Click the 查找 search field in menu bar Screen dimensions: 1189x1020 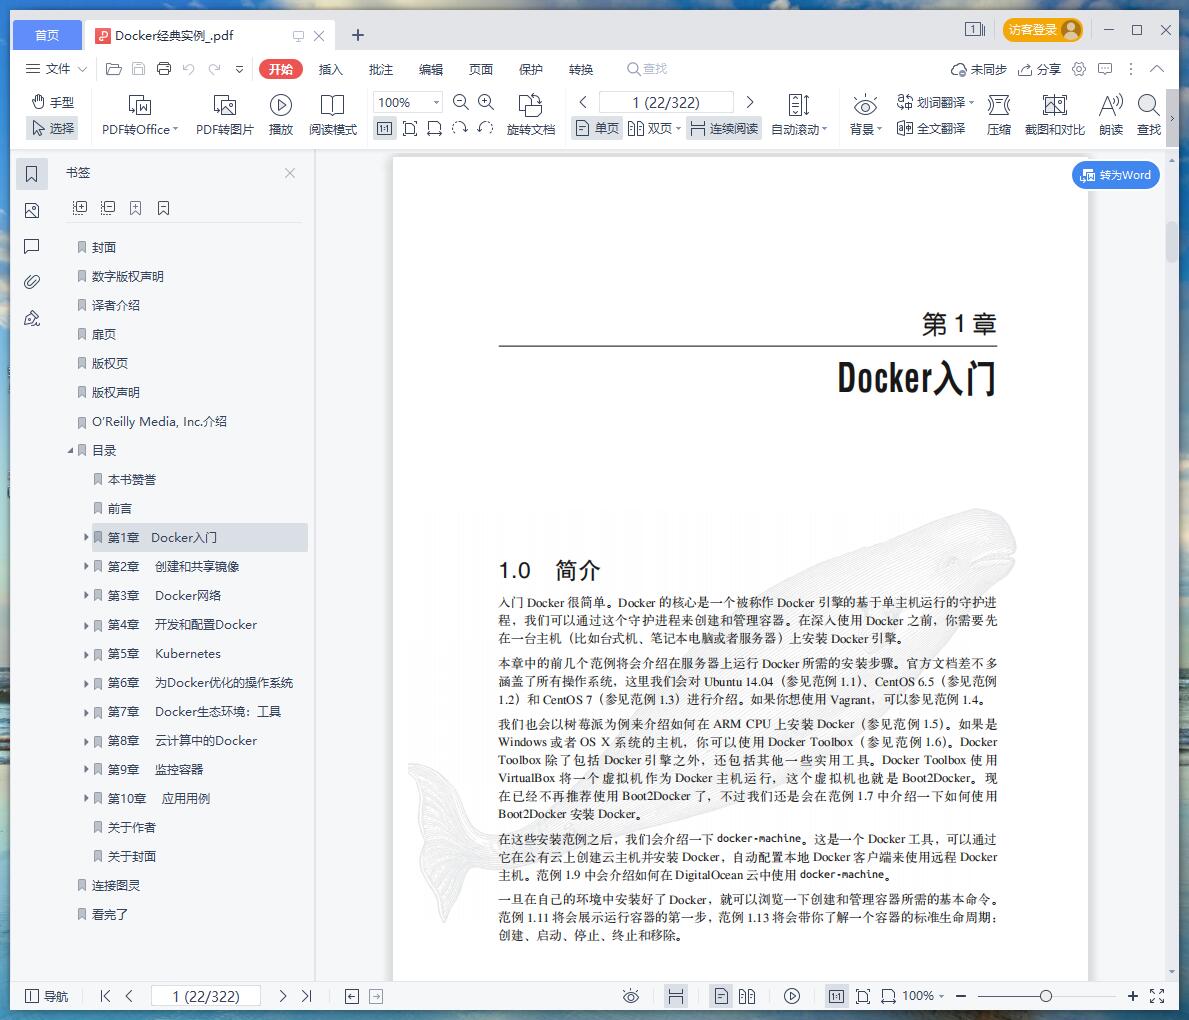tap(647, 69)
